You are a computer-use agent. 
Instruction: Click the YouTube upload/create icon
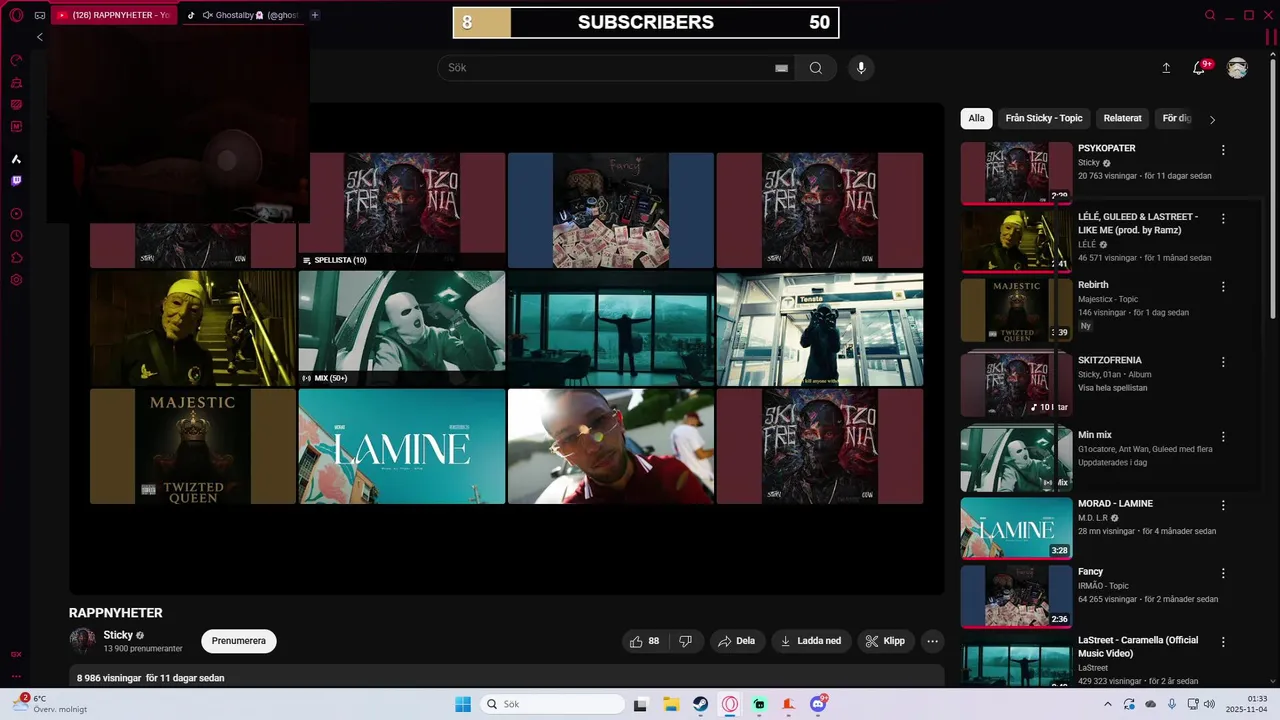1166,68
